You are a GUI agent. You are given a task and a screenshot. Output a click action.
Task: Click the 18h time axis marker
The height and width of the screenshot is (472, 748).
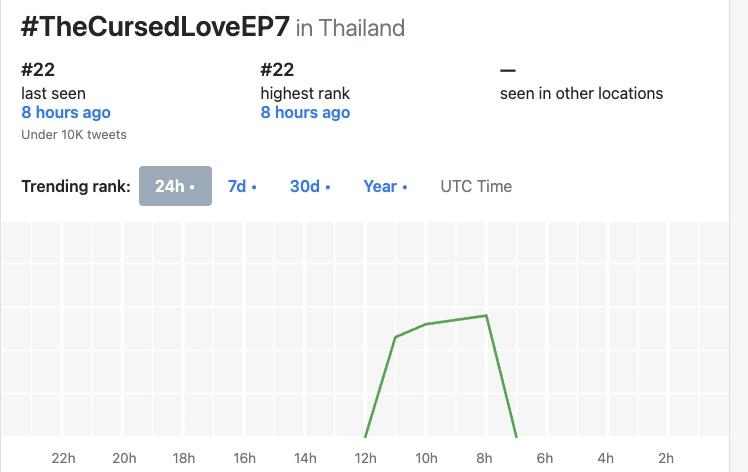(184, 458)
